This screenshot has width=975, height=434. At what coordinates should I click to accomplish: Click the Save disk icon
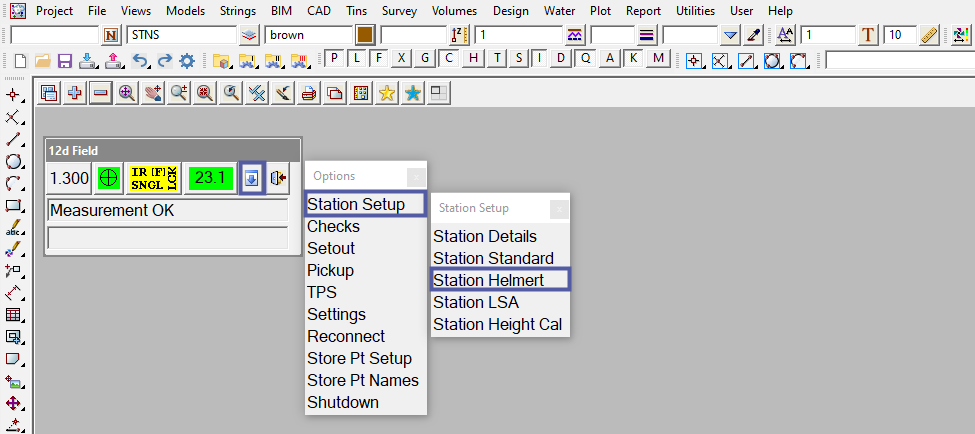click(65, 61)
